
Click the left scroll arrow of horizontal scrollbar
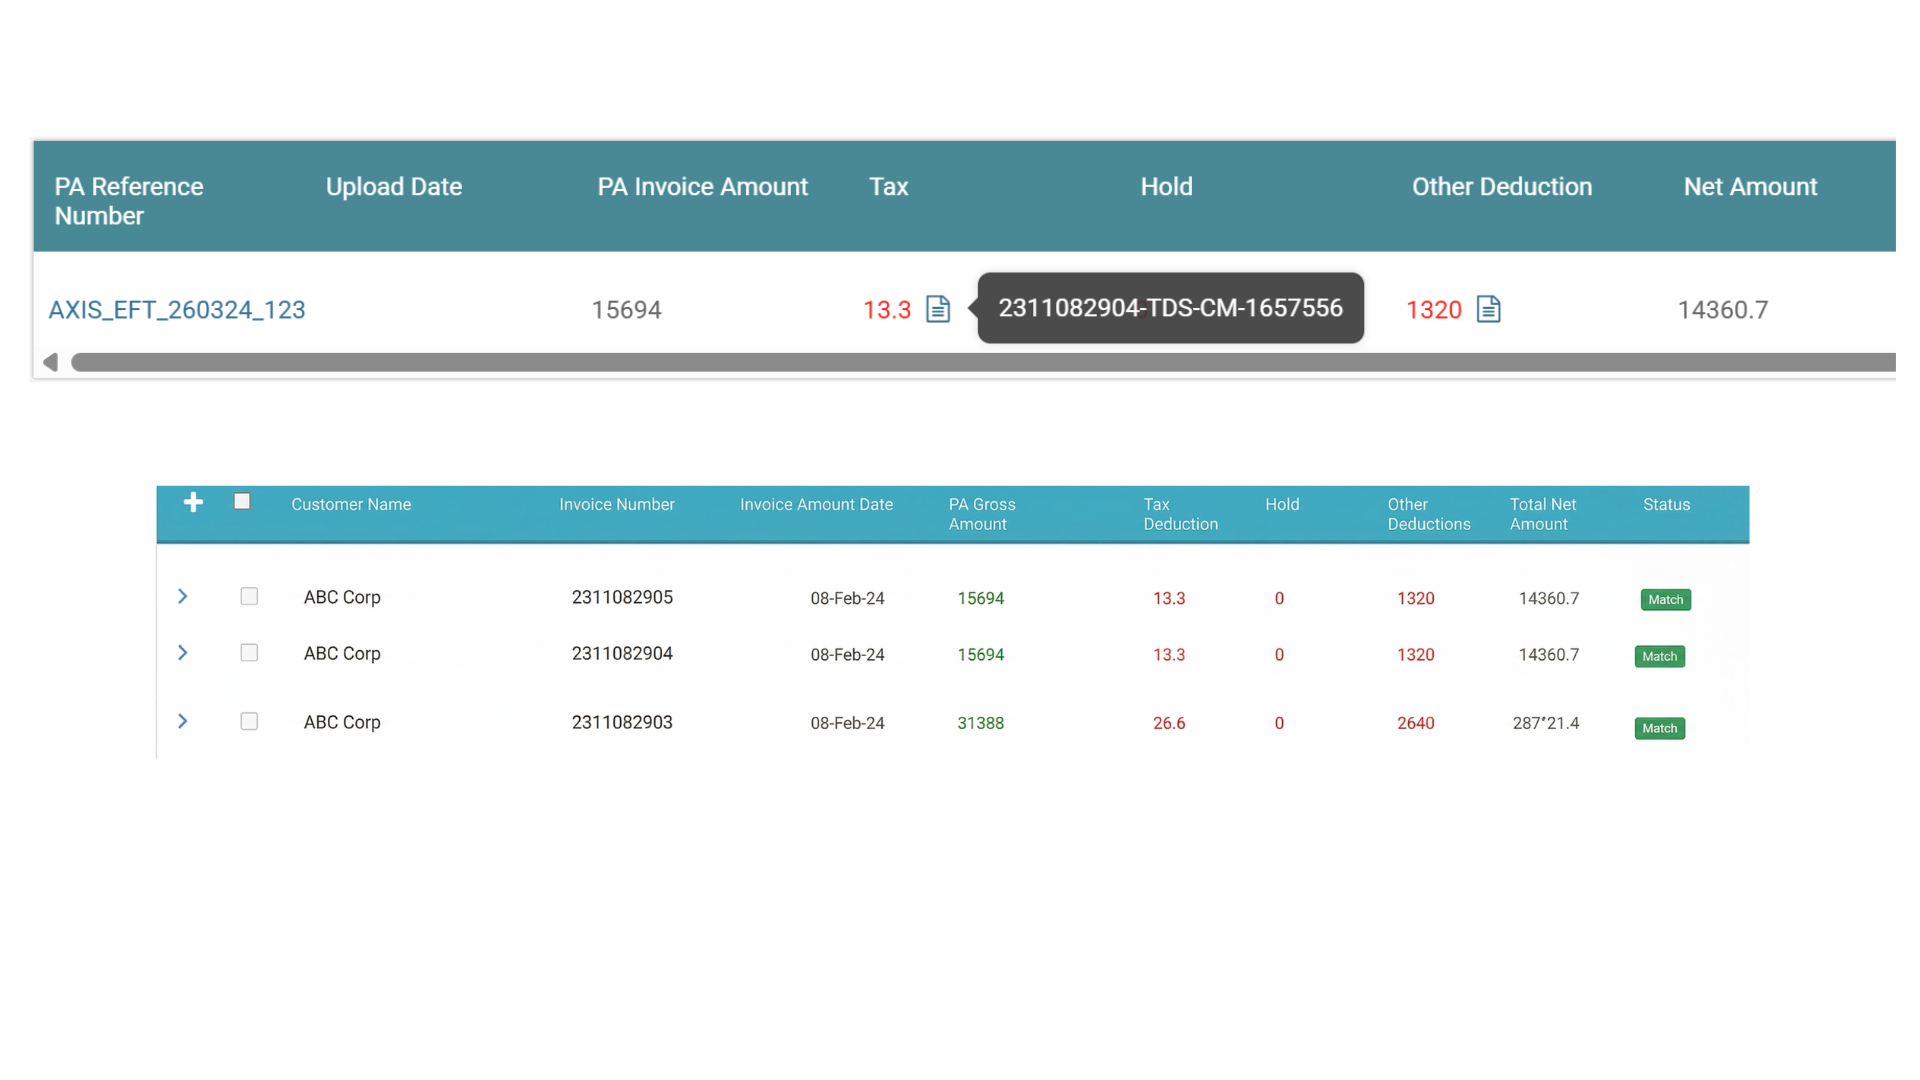[x=51, y=362]
